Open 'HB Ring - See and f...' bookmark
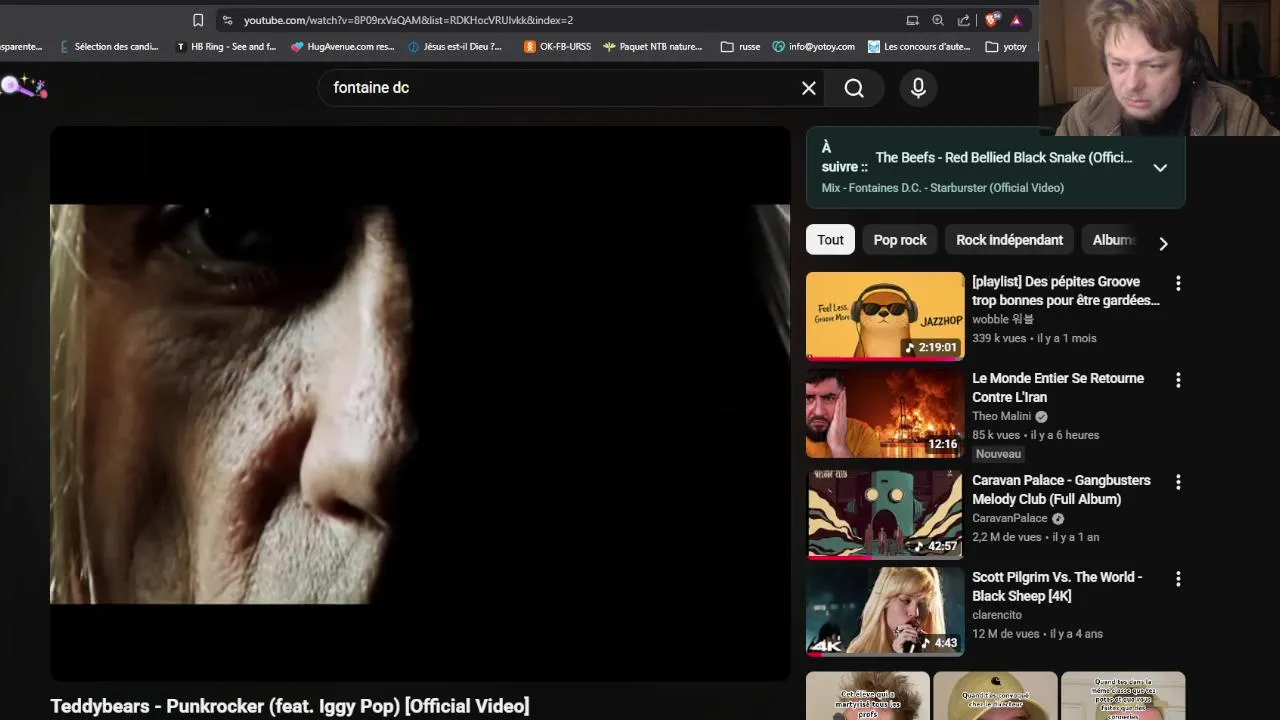The image size is (1280, 720). pyautogui.click(x=226, y=46)
